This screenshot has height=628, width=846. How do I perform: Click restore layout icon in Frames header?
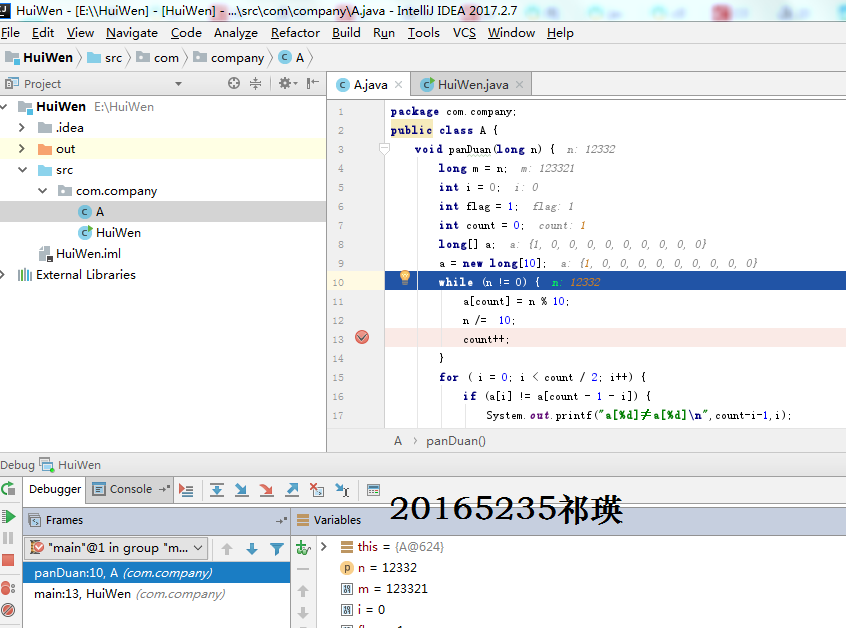point(281,521)
